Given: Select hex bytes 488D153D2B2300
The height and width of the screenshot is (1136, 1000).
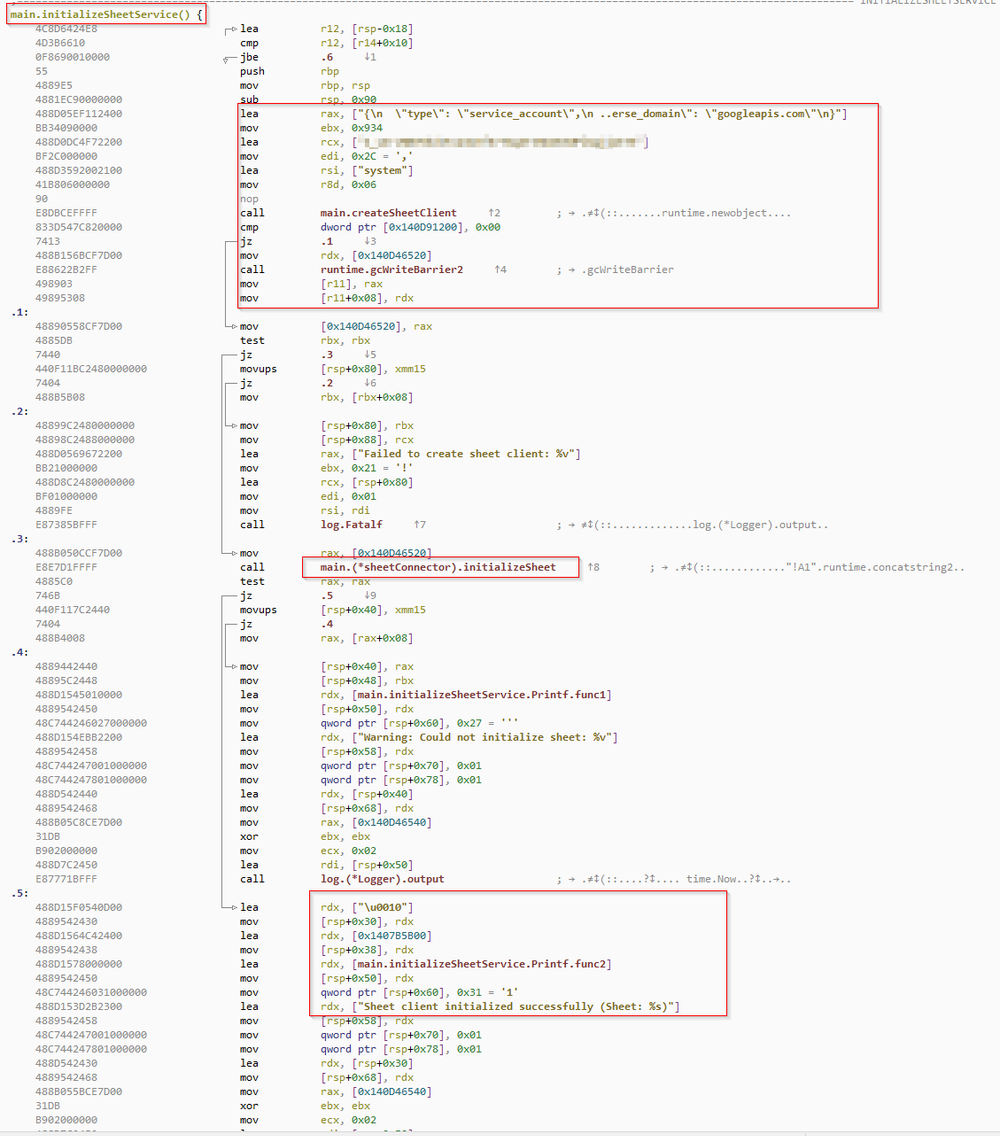Looking at the screenshot, I should pos(78,1007).
